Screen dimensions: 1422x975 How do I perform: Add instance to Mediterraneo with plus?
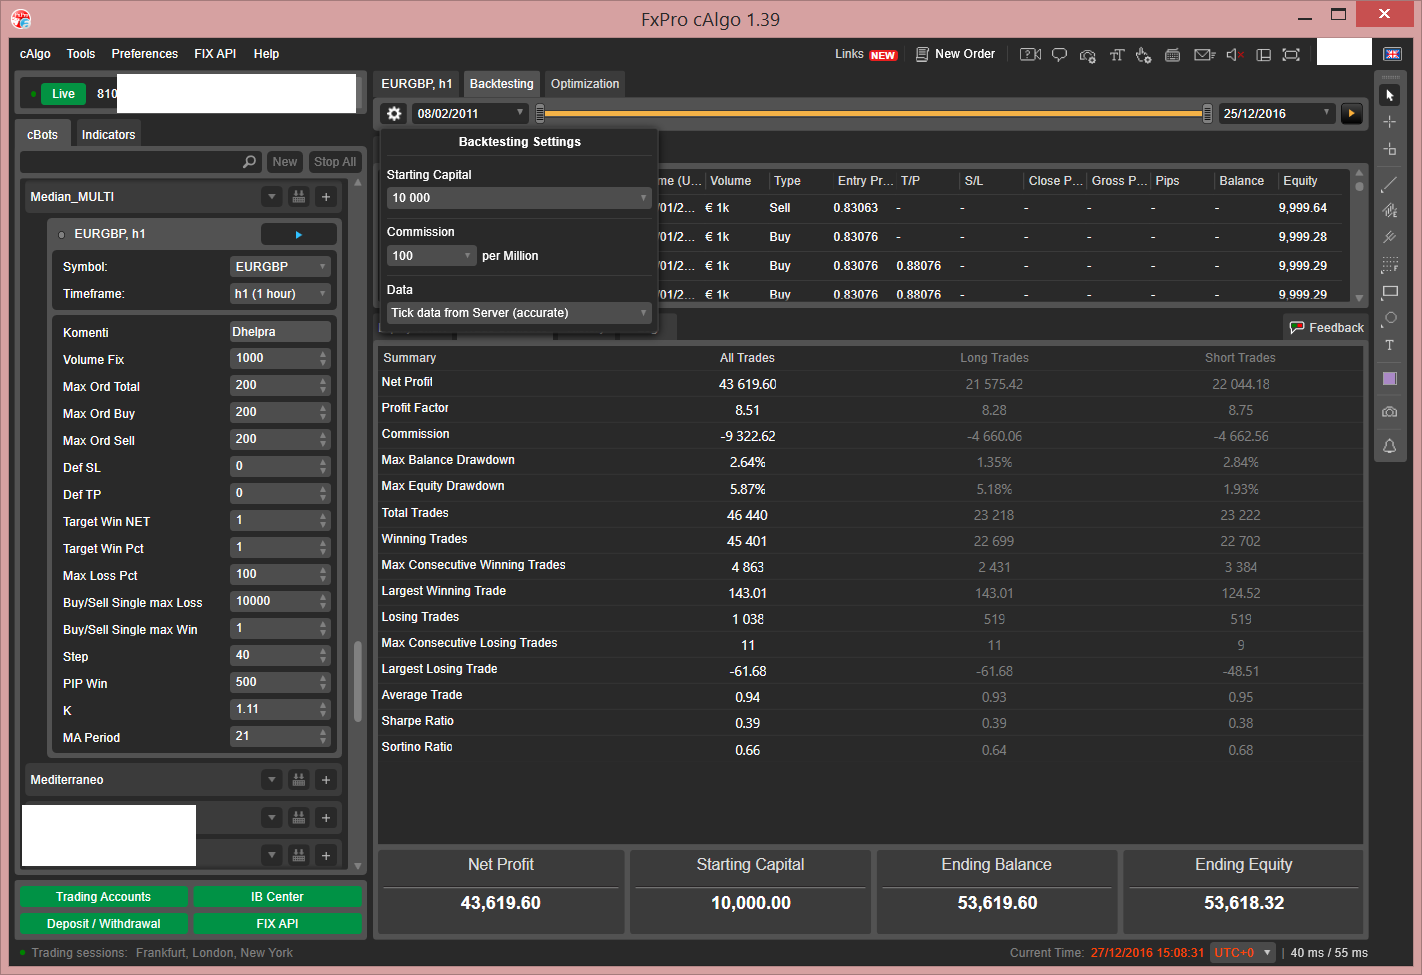pos(326,780)
